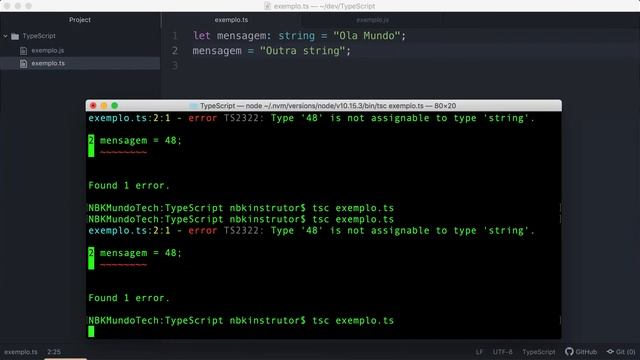
Task: Click line number 2 in gutter
Action: (175, 51)
